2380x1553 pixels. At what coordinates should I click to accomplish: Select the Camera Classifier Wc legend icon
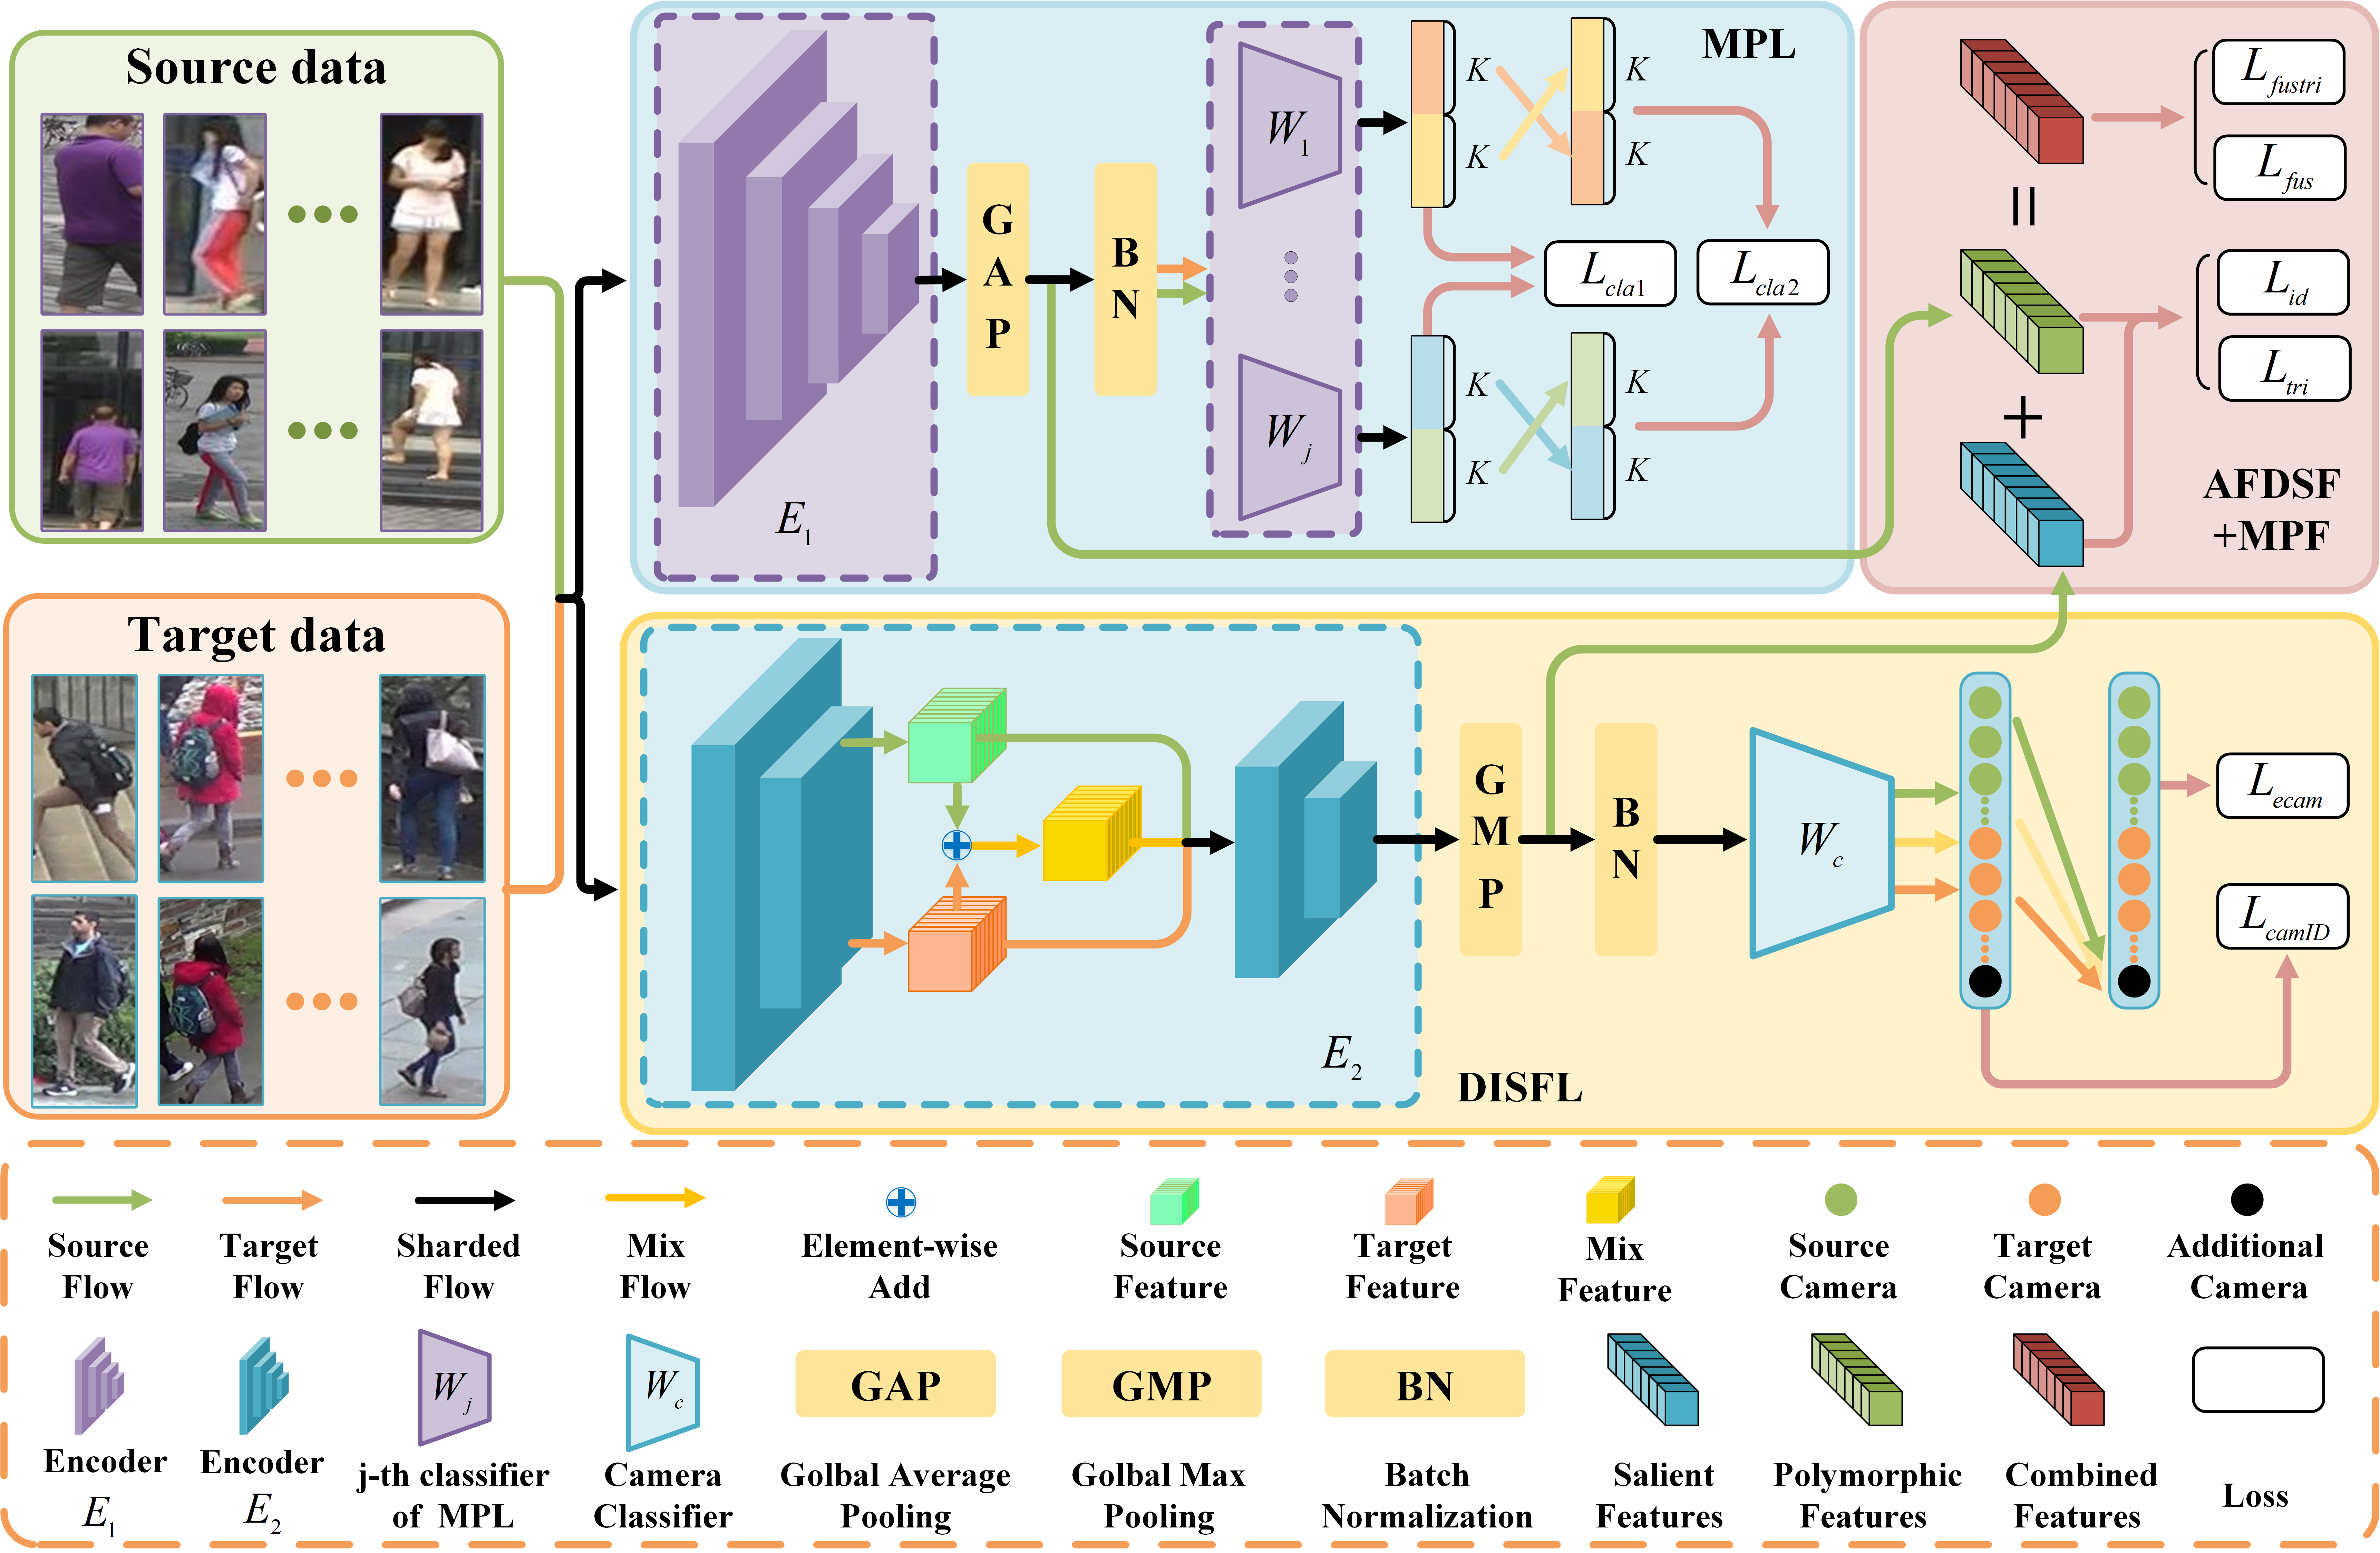click(663, 1392)
